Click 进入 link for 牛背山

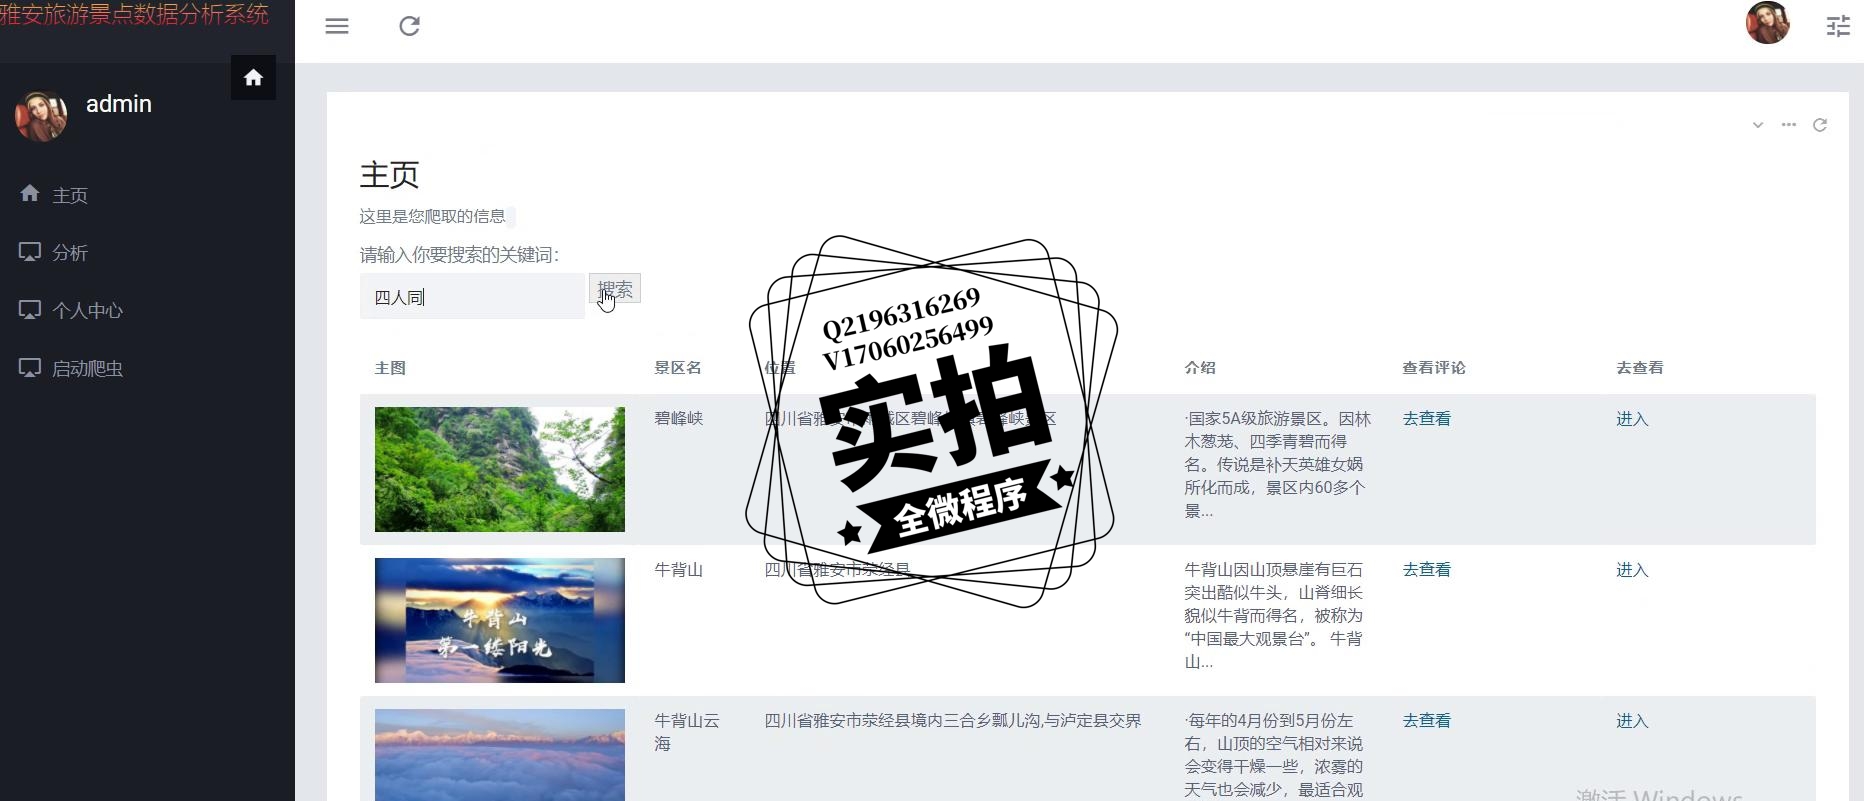point(1632,570)
